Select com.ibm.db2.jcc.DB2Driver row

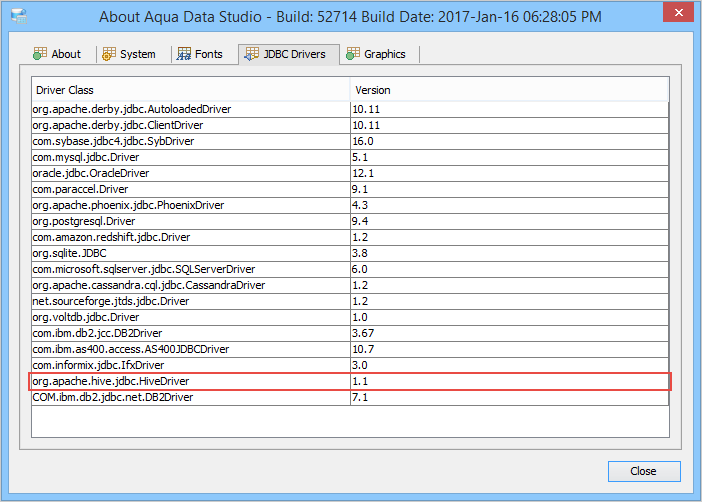(350, 334)
